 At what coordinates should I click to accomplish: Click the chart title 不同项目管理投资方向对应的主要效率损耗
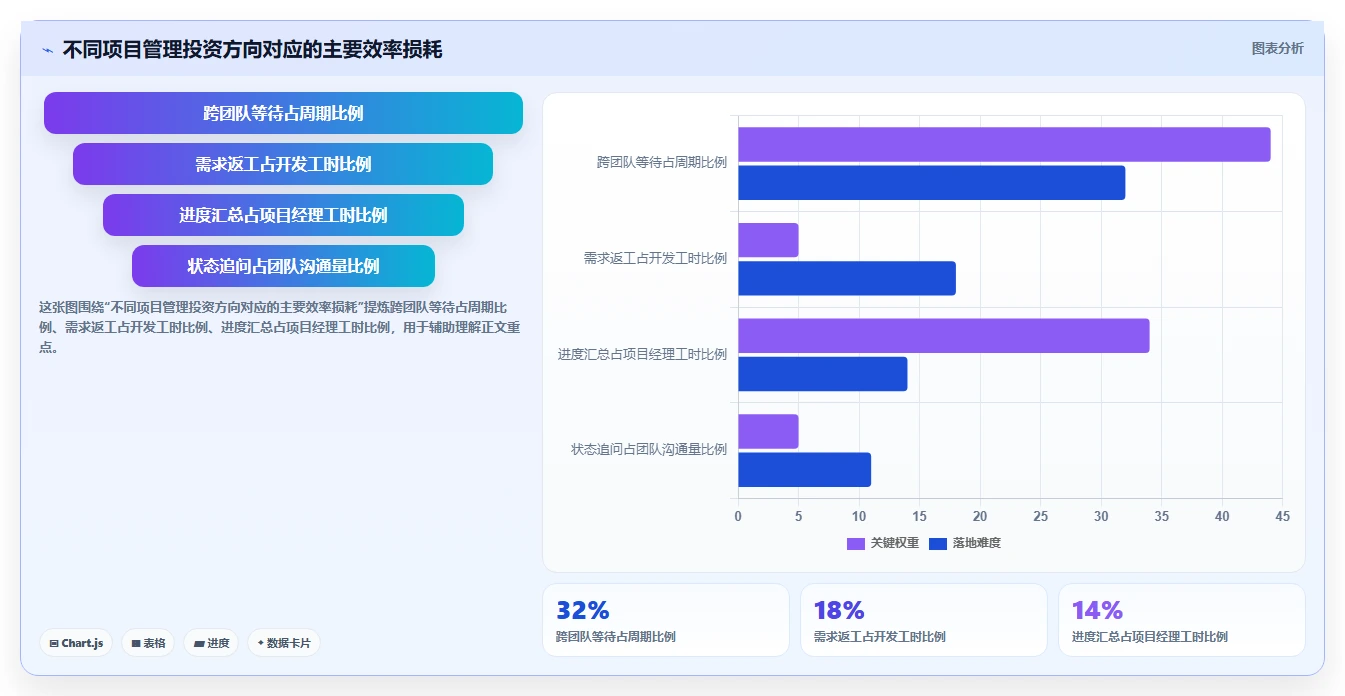pyautogui.click(x=252, y=49)
